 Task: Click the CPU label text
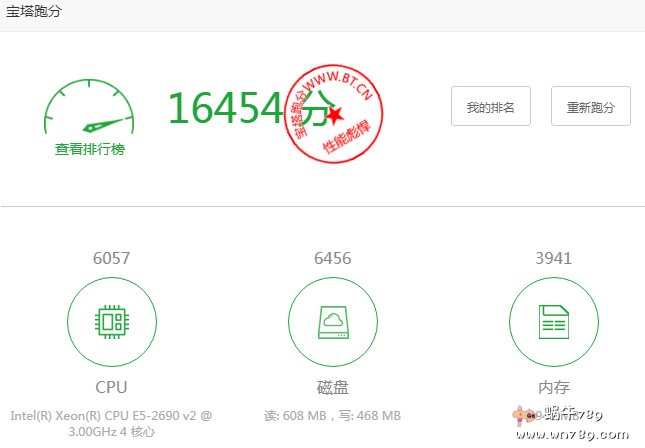point(111,387)
